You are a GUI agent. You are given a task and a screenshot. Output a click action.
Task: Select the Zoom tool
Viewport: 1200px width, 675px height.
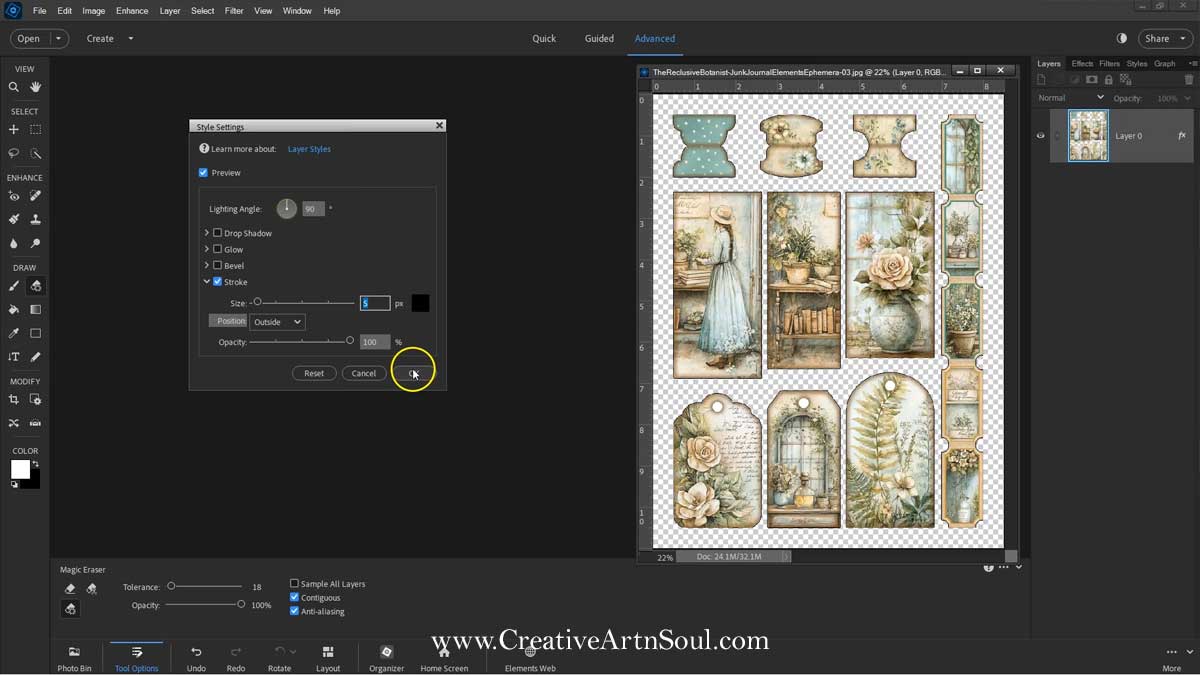coord(14,87)
